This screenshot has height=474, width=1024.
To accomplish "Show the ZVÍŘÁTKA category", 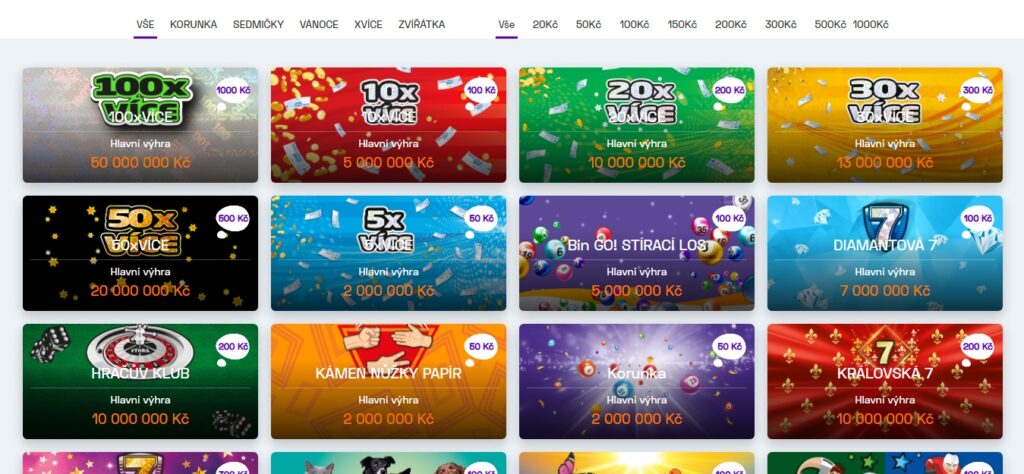I will (421, 25).
